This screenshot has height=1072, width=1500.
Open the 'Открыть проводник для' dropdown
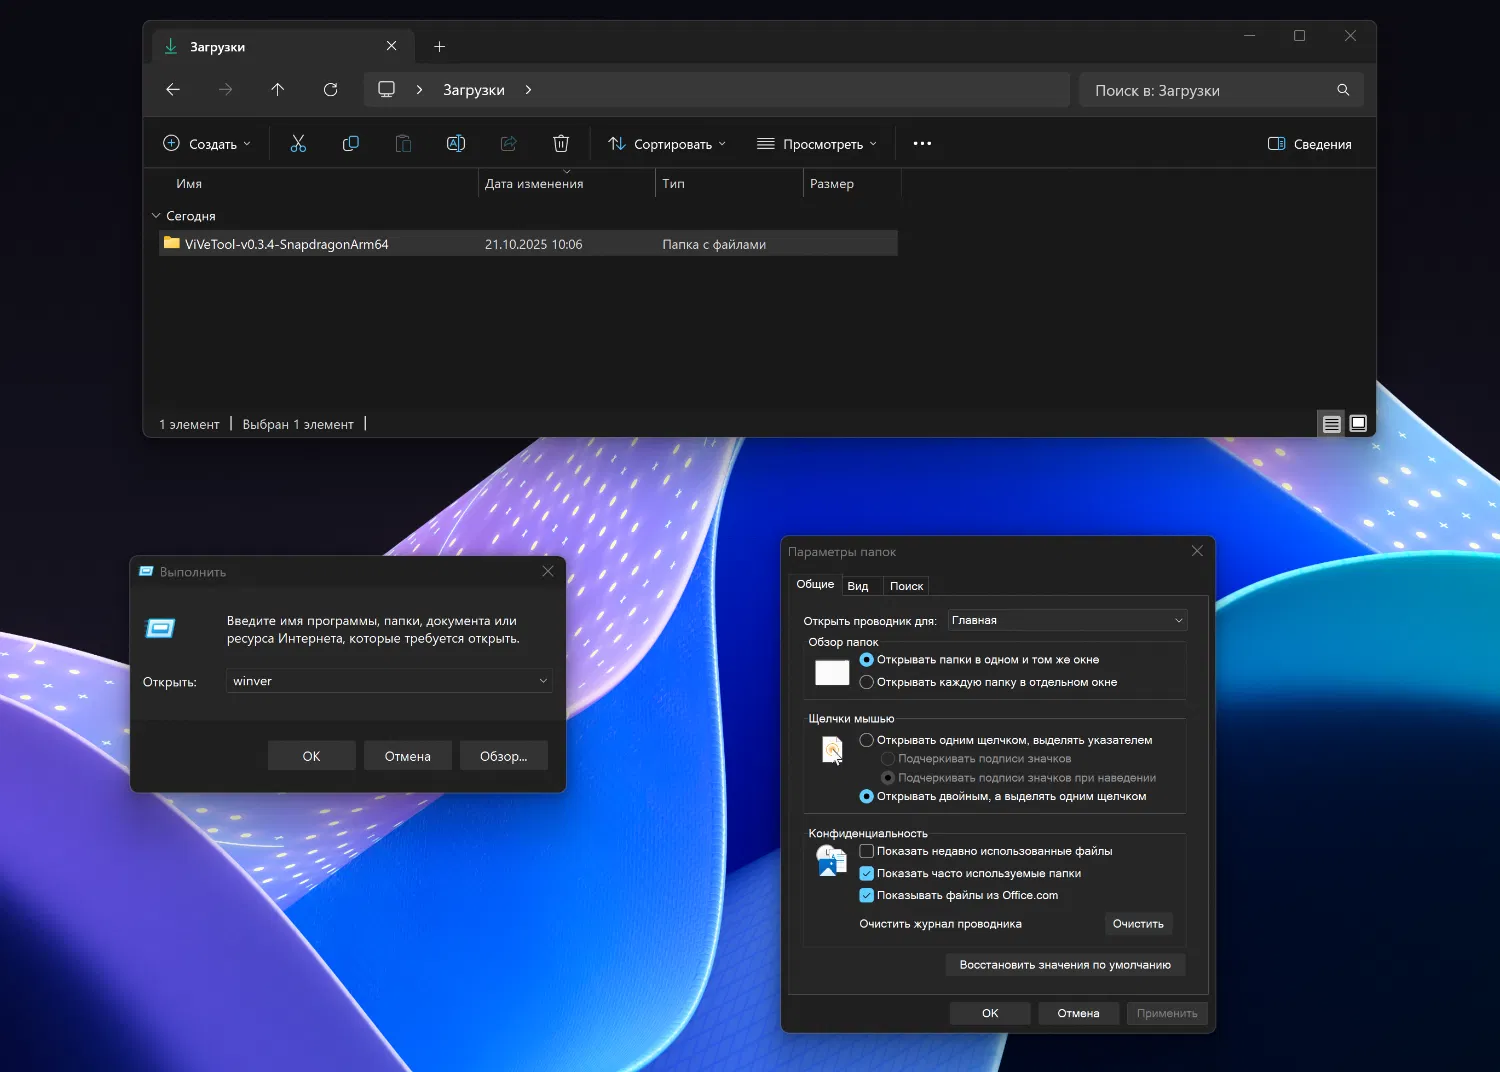point(1067,620)
